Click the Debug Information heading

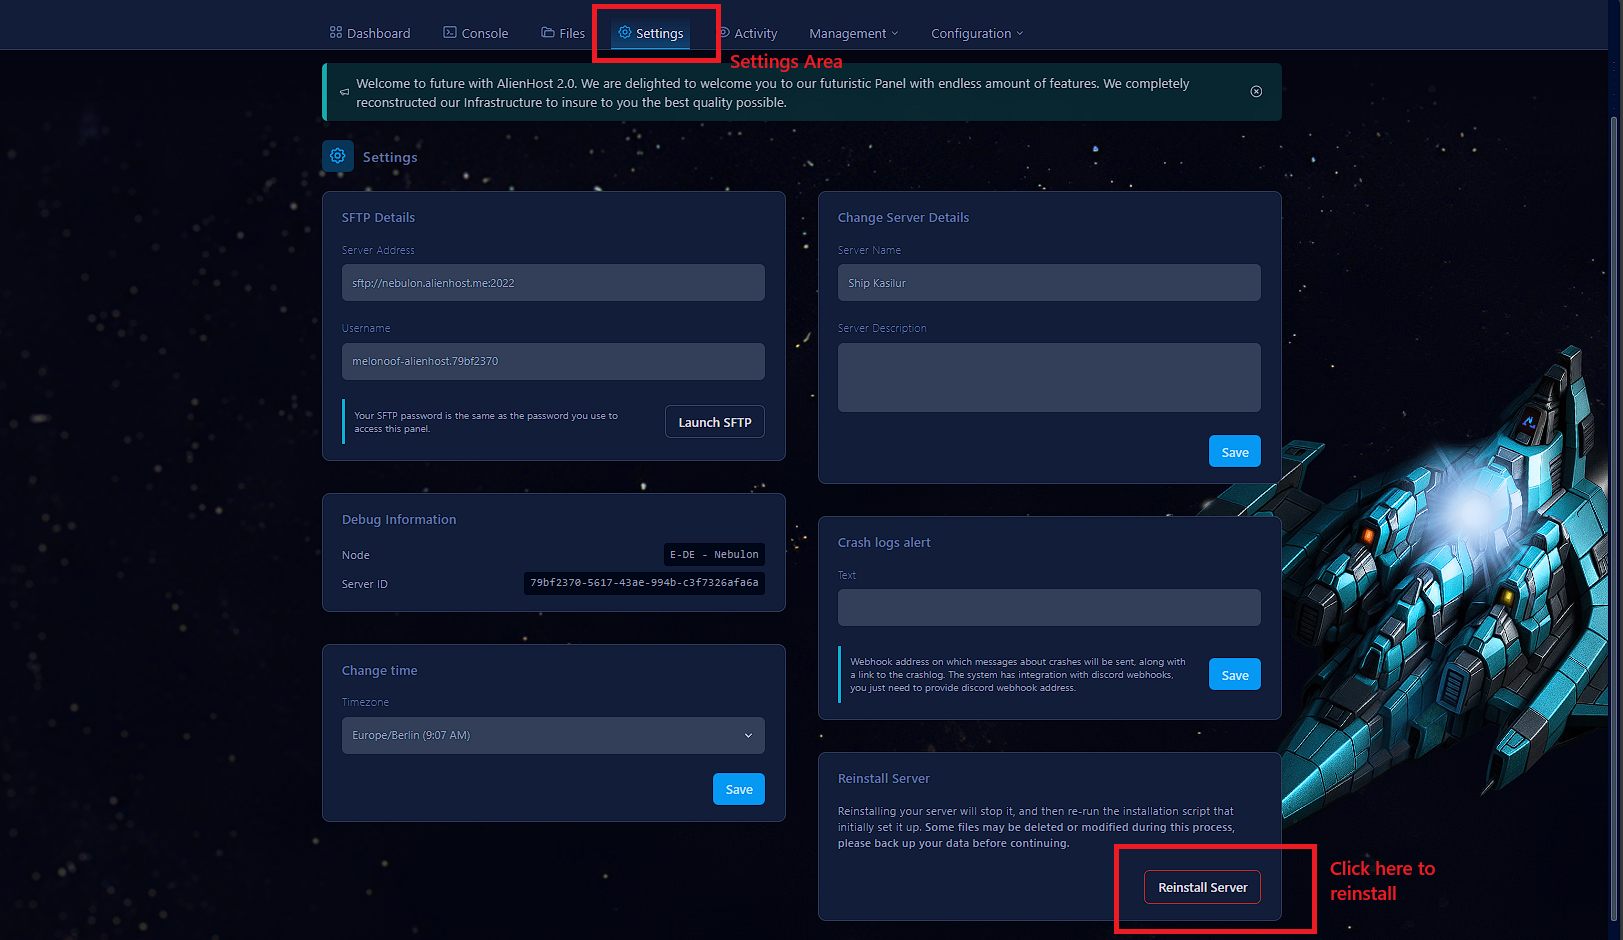[x=399, y=519]
